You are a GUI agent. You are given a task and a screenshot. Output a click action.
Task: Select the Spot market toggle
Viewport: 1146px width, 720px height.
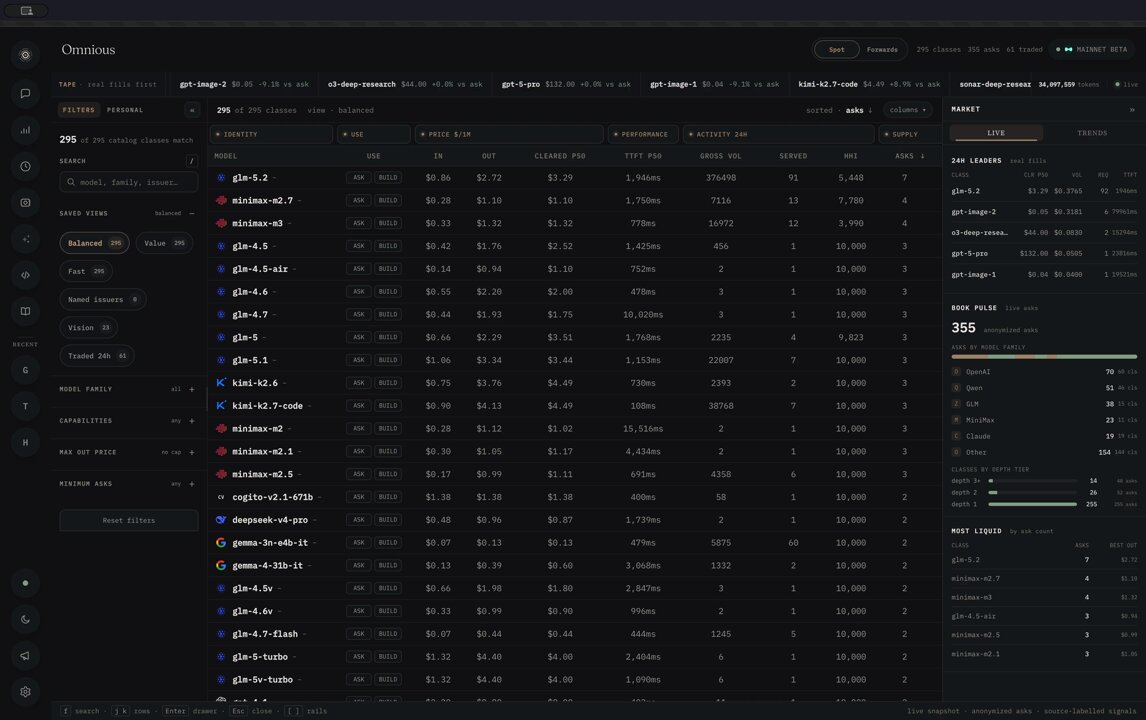pyautogui.click(x=837, y=50)
